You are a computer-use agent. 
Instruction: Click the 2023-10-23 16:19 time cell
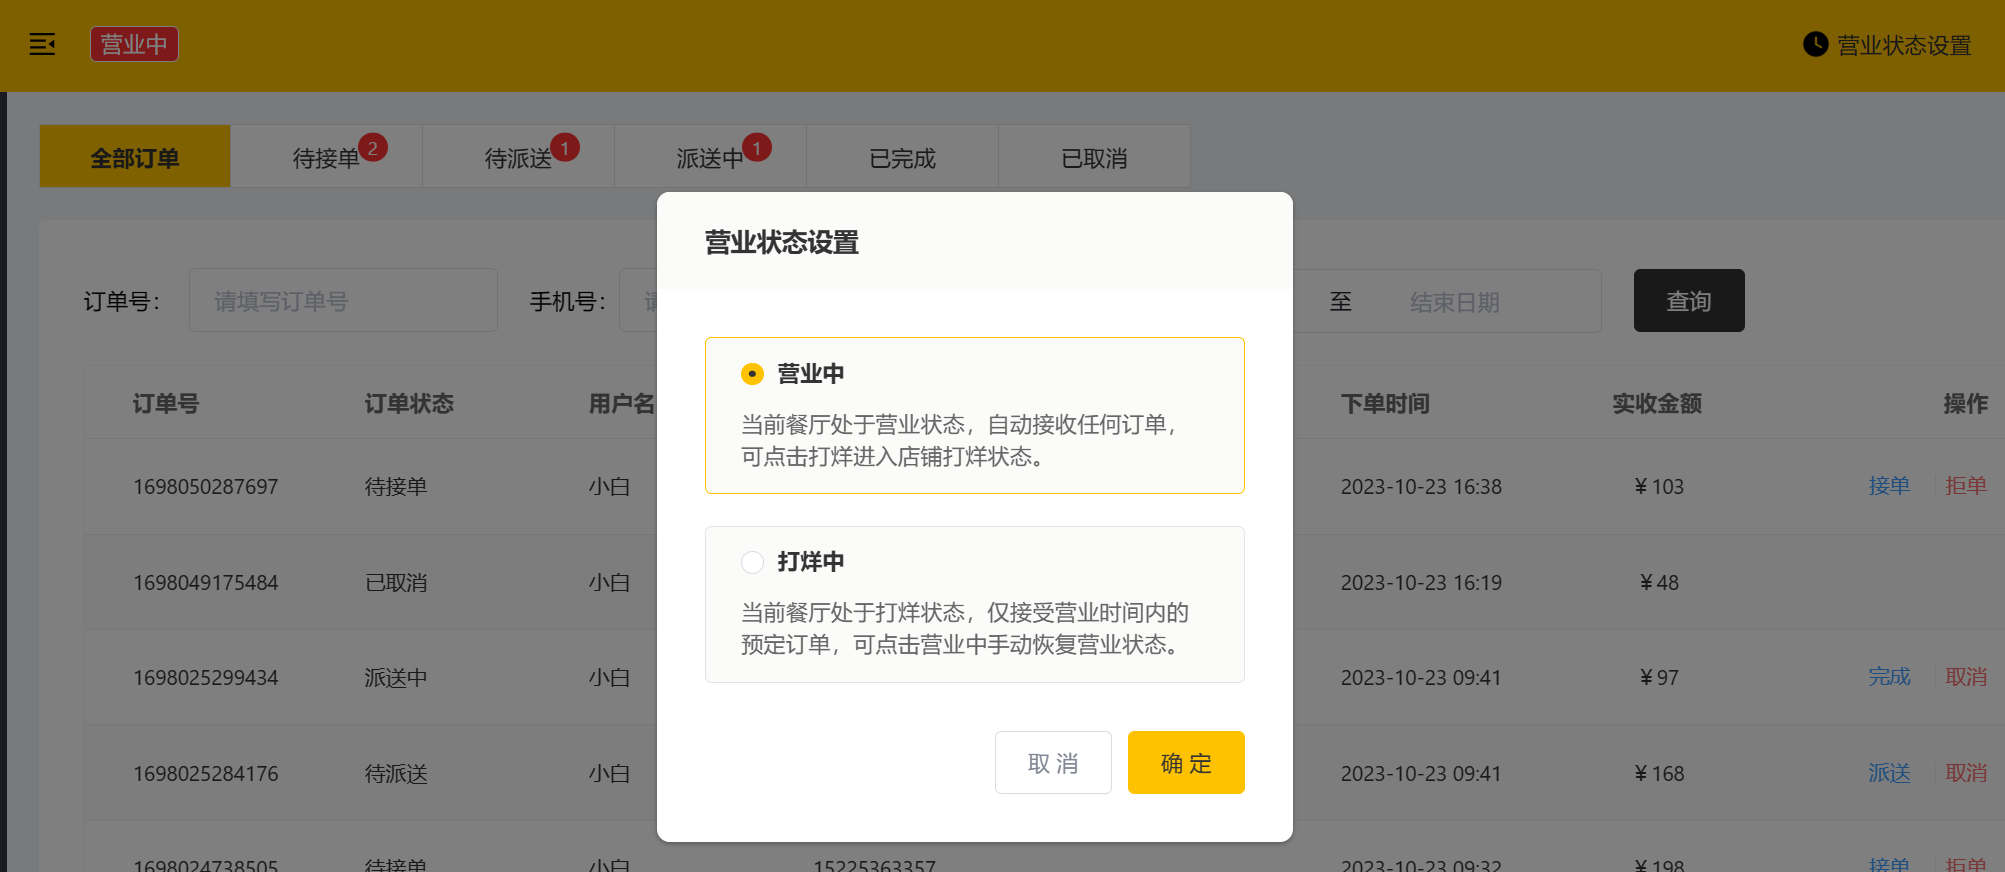pos(1421,583)
